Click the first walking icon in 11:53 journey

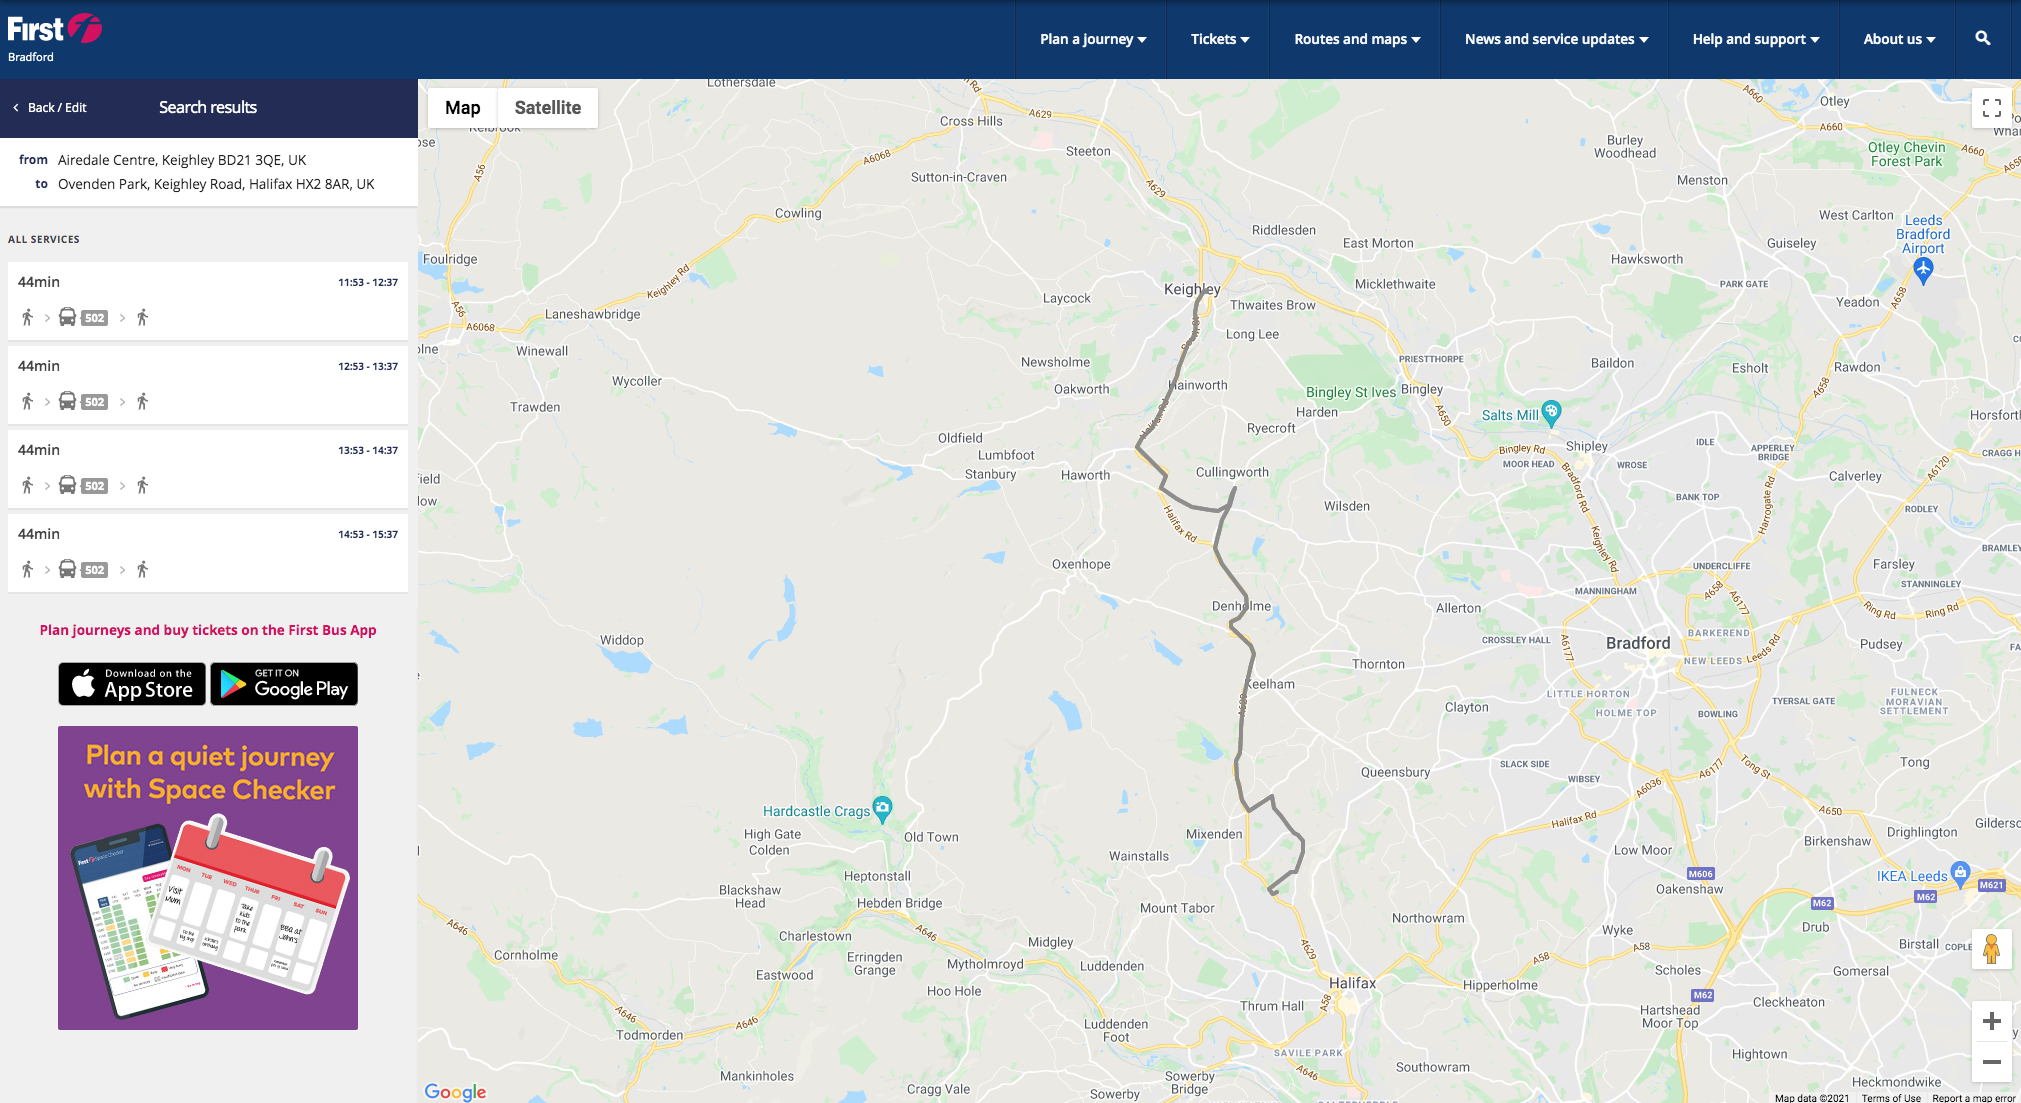tap(27, 317)
